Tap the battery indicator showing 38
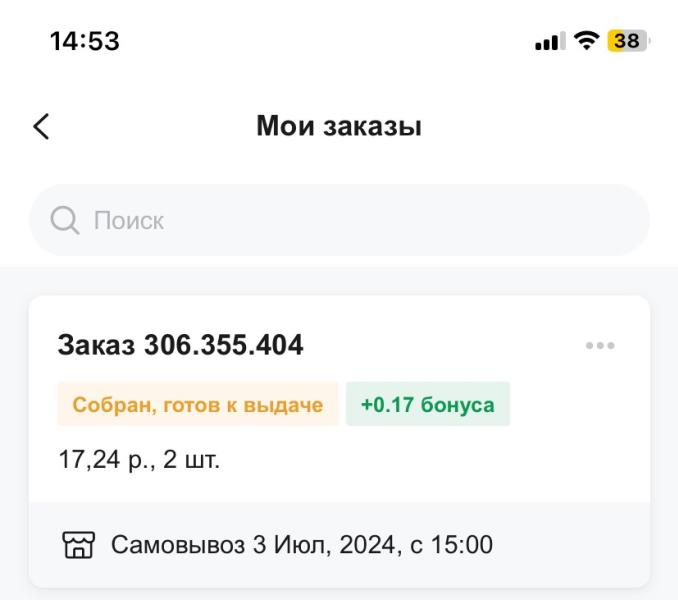The width and height of the screenshot is (678, 600). coord(628,41)
